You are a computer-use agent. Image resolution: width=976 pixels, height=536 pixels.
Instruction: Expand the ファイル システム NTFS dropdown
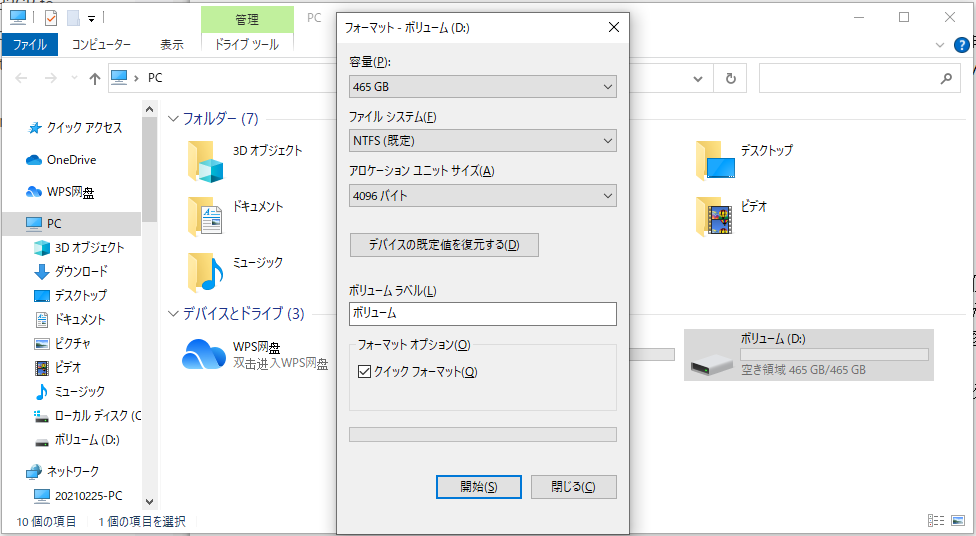click(x=482, y=141)
